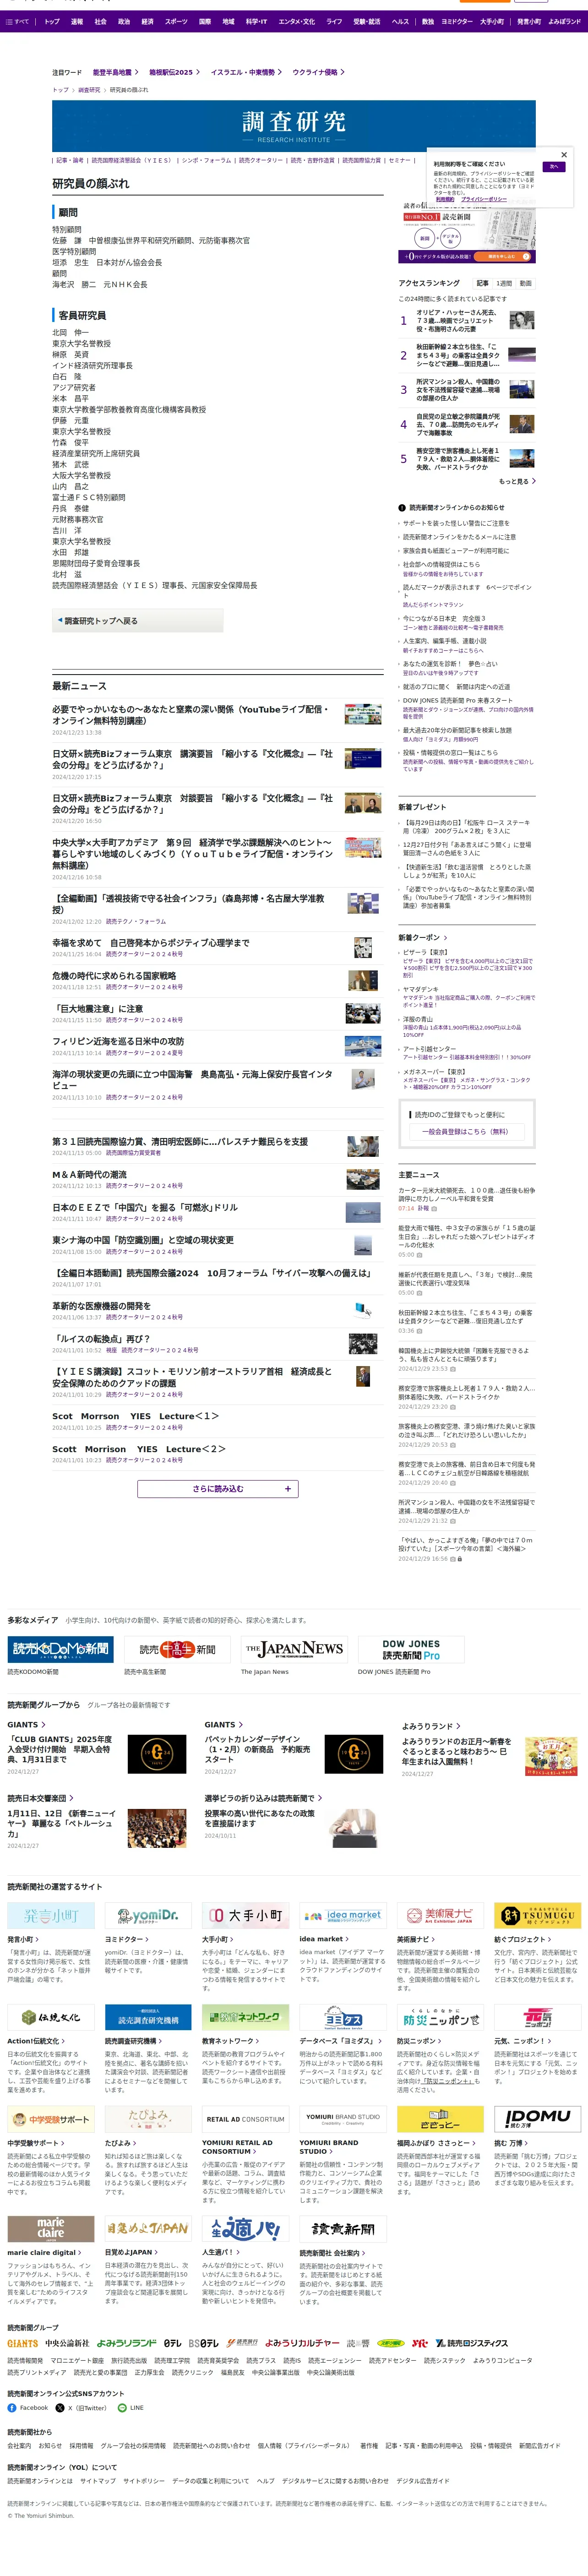Open the idea market logo
588x2576 pixels.
pyautogui.click(x=342, y=1915)
